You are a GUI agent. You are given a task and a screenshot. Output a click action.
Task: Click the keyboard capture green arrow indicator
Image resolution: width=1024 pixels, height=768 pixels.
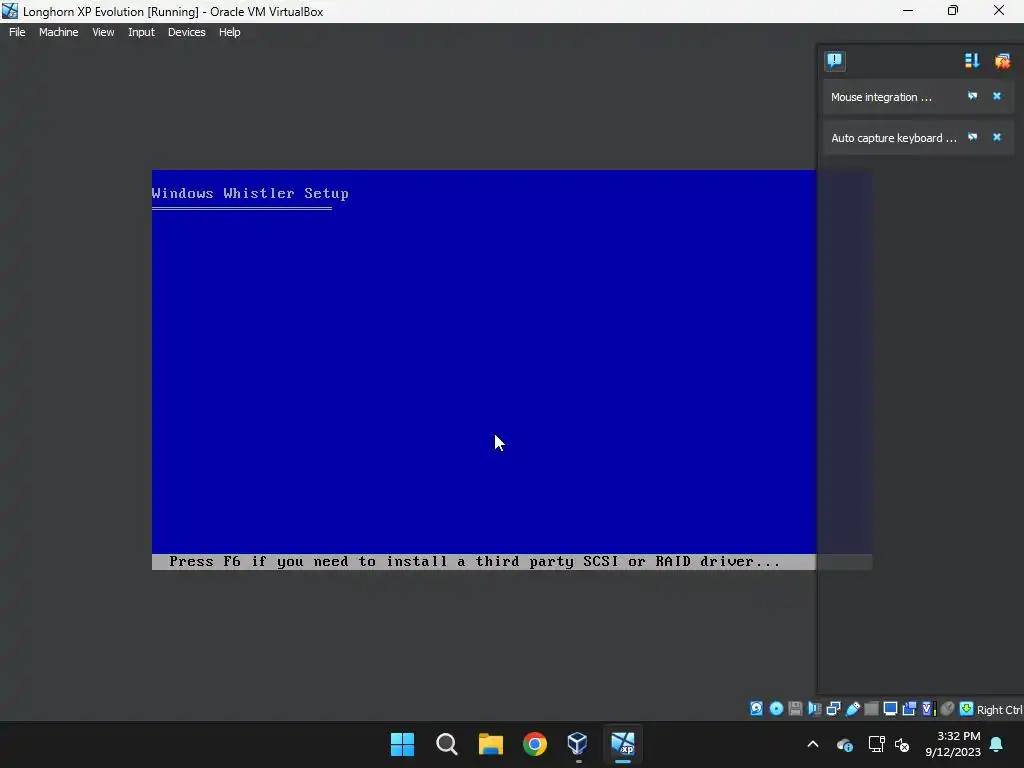[x=967, y=709]
